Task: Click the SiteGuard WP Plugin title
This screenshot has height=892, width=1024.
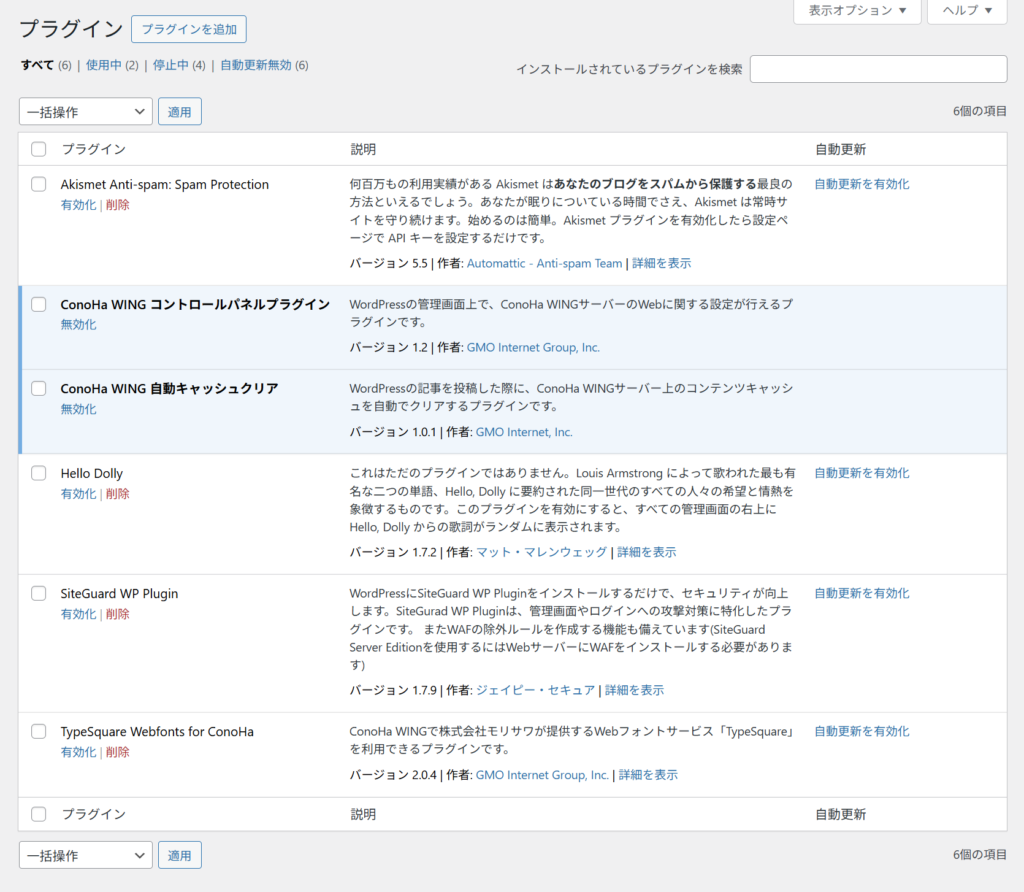Action: (x=119, y=594)
